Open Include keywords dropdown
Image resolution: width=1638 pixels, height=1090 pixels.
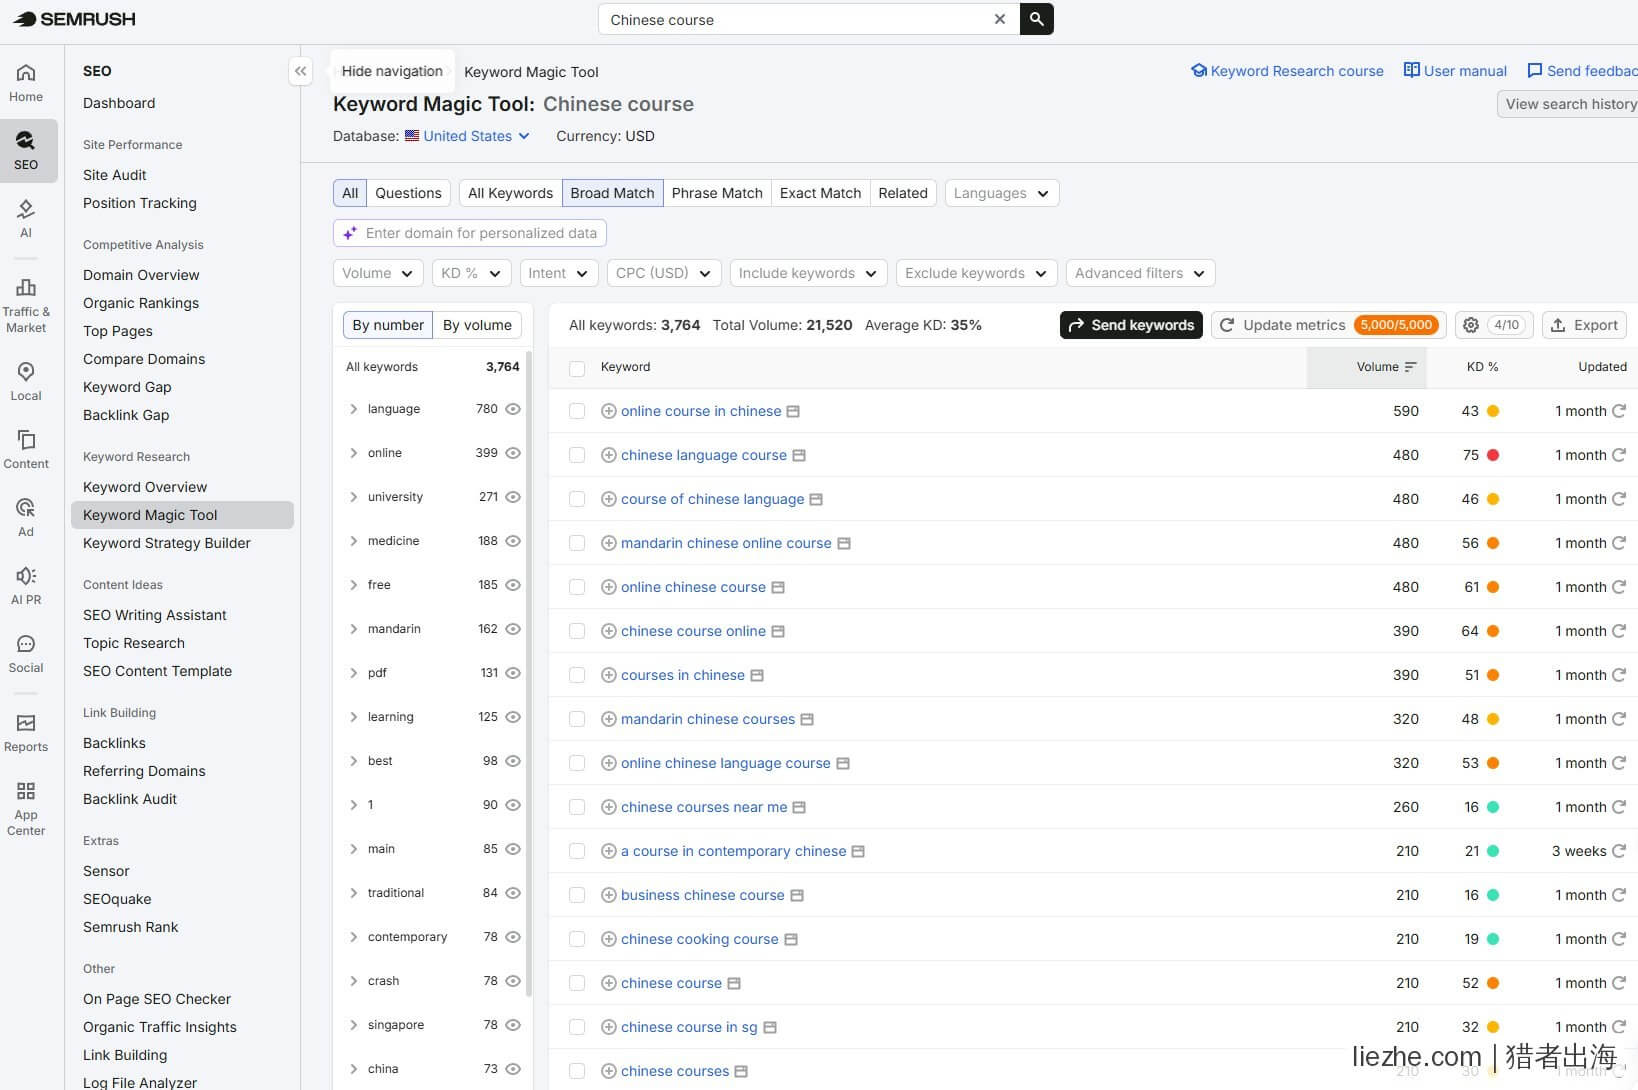[x=808, y=273]
